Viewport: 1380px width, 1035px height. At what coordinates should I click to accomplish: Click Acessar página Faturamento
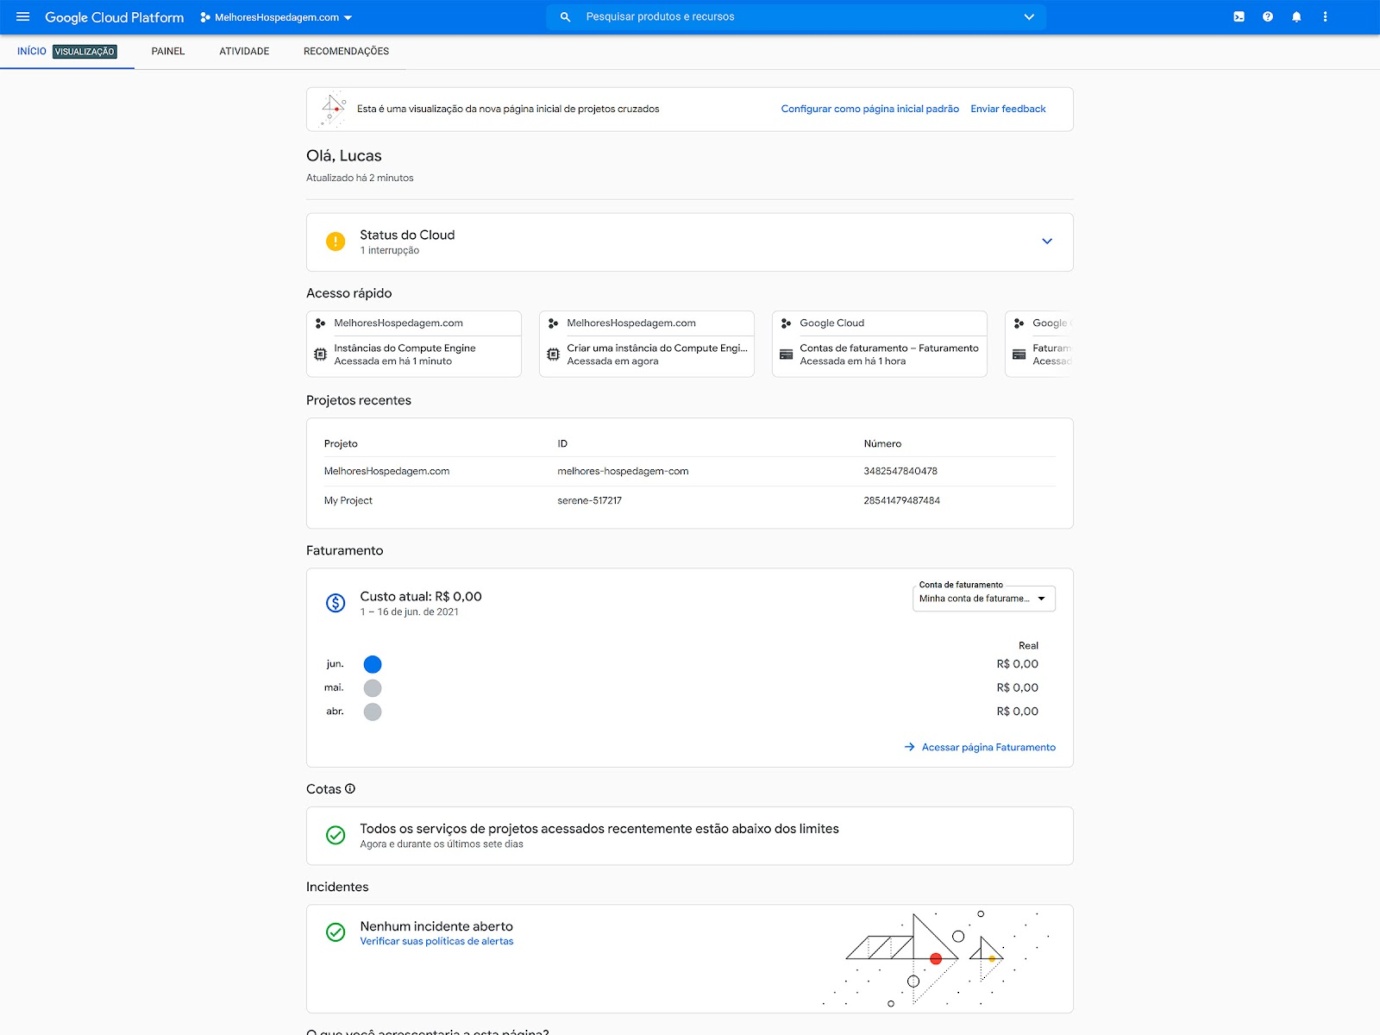pos(988,747)
